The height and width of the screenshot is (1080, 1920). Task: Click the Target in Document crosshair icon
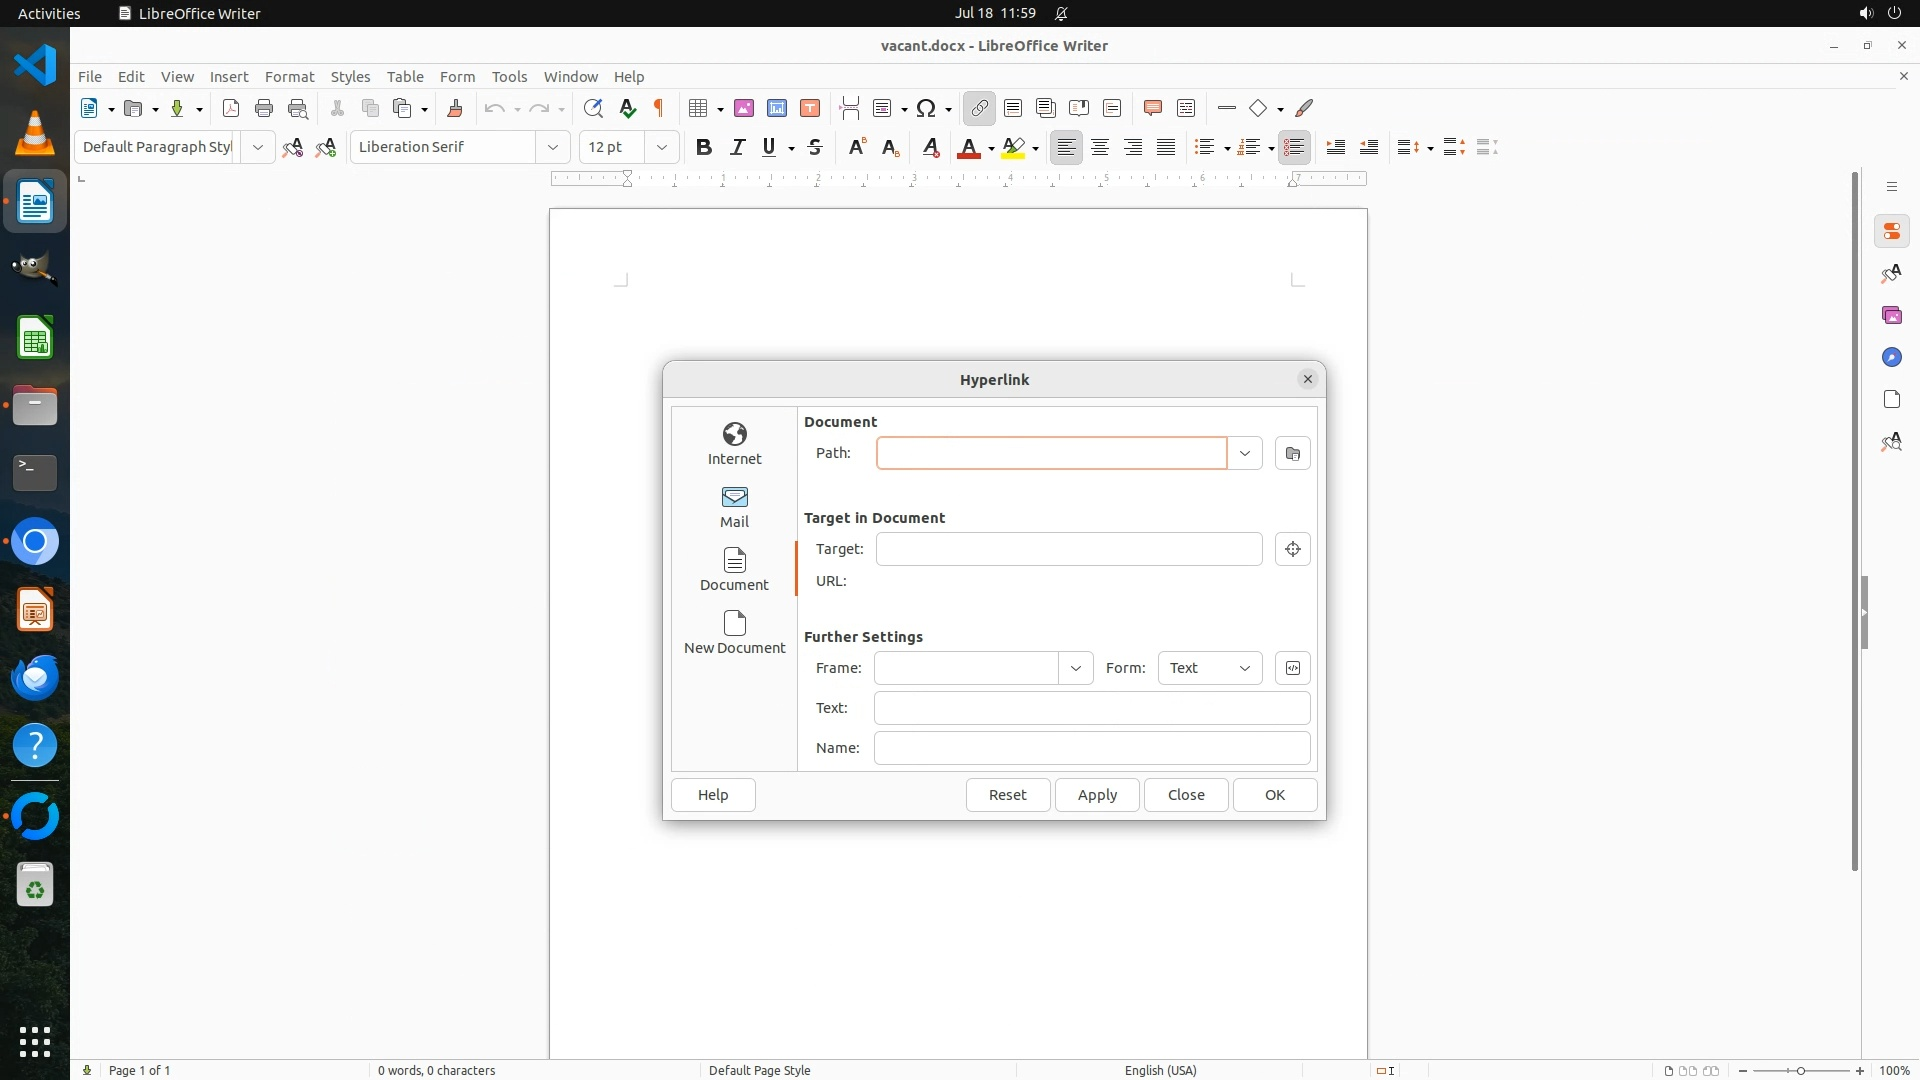pos(1292,549)
